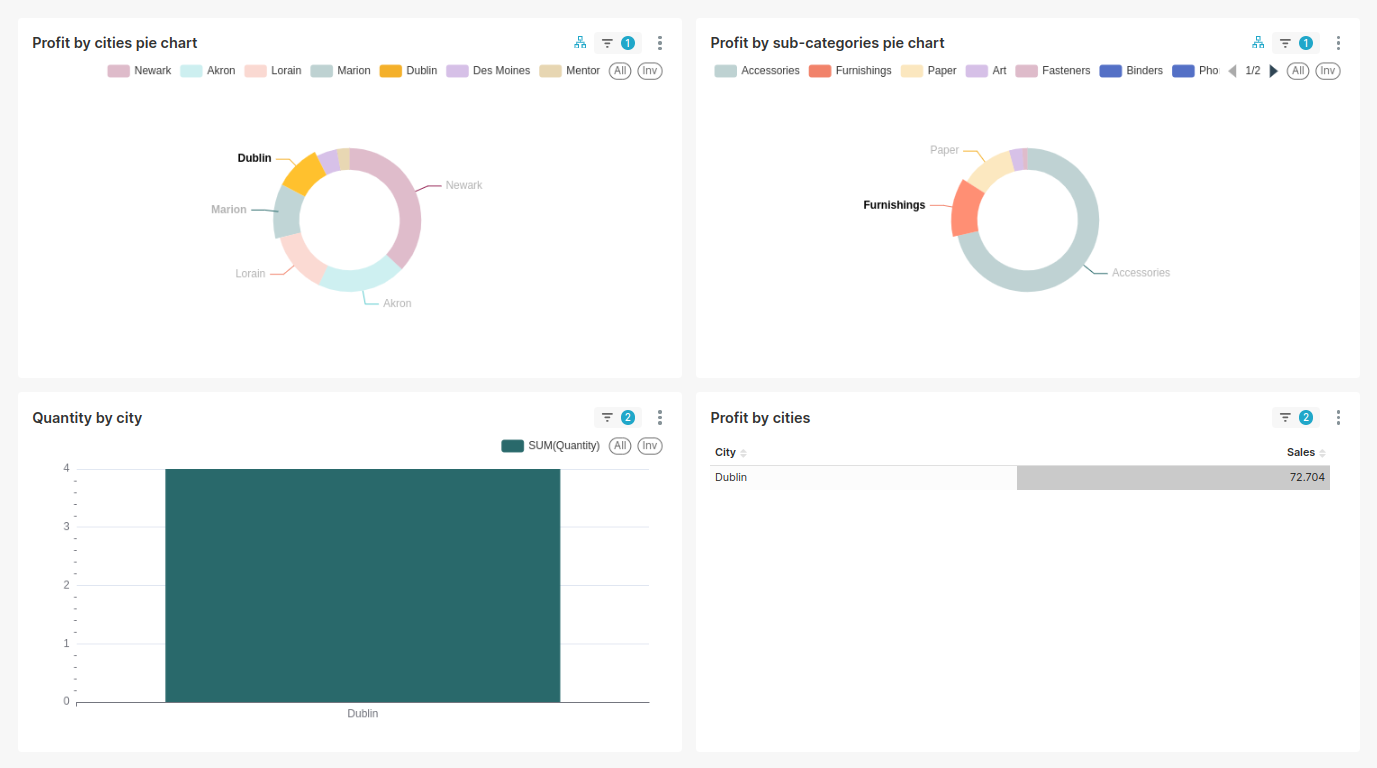This screenshot has height=768, width=1377.
Task: Toggle Lorain legend entry
Action: click(273, 71)
